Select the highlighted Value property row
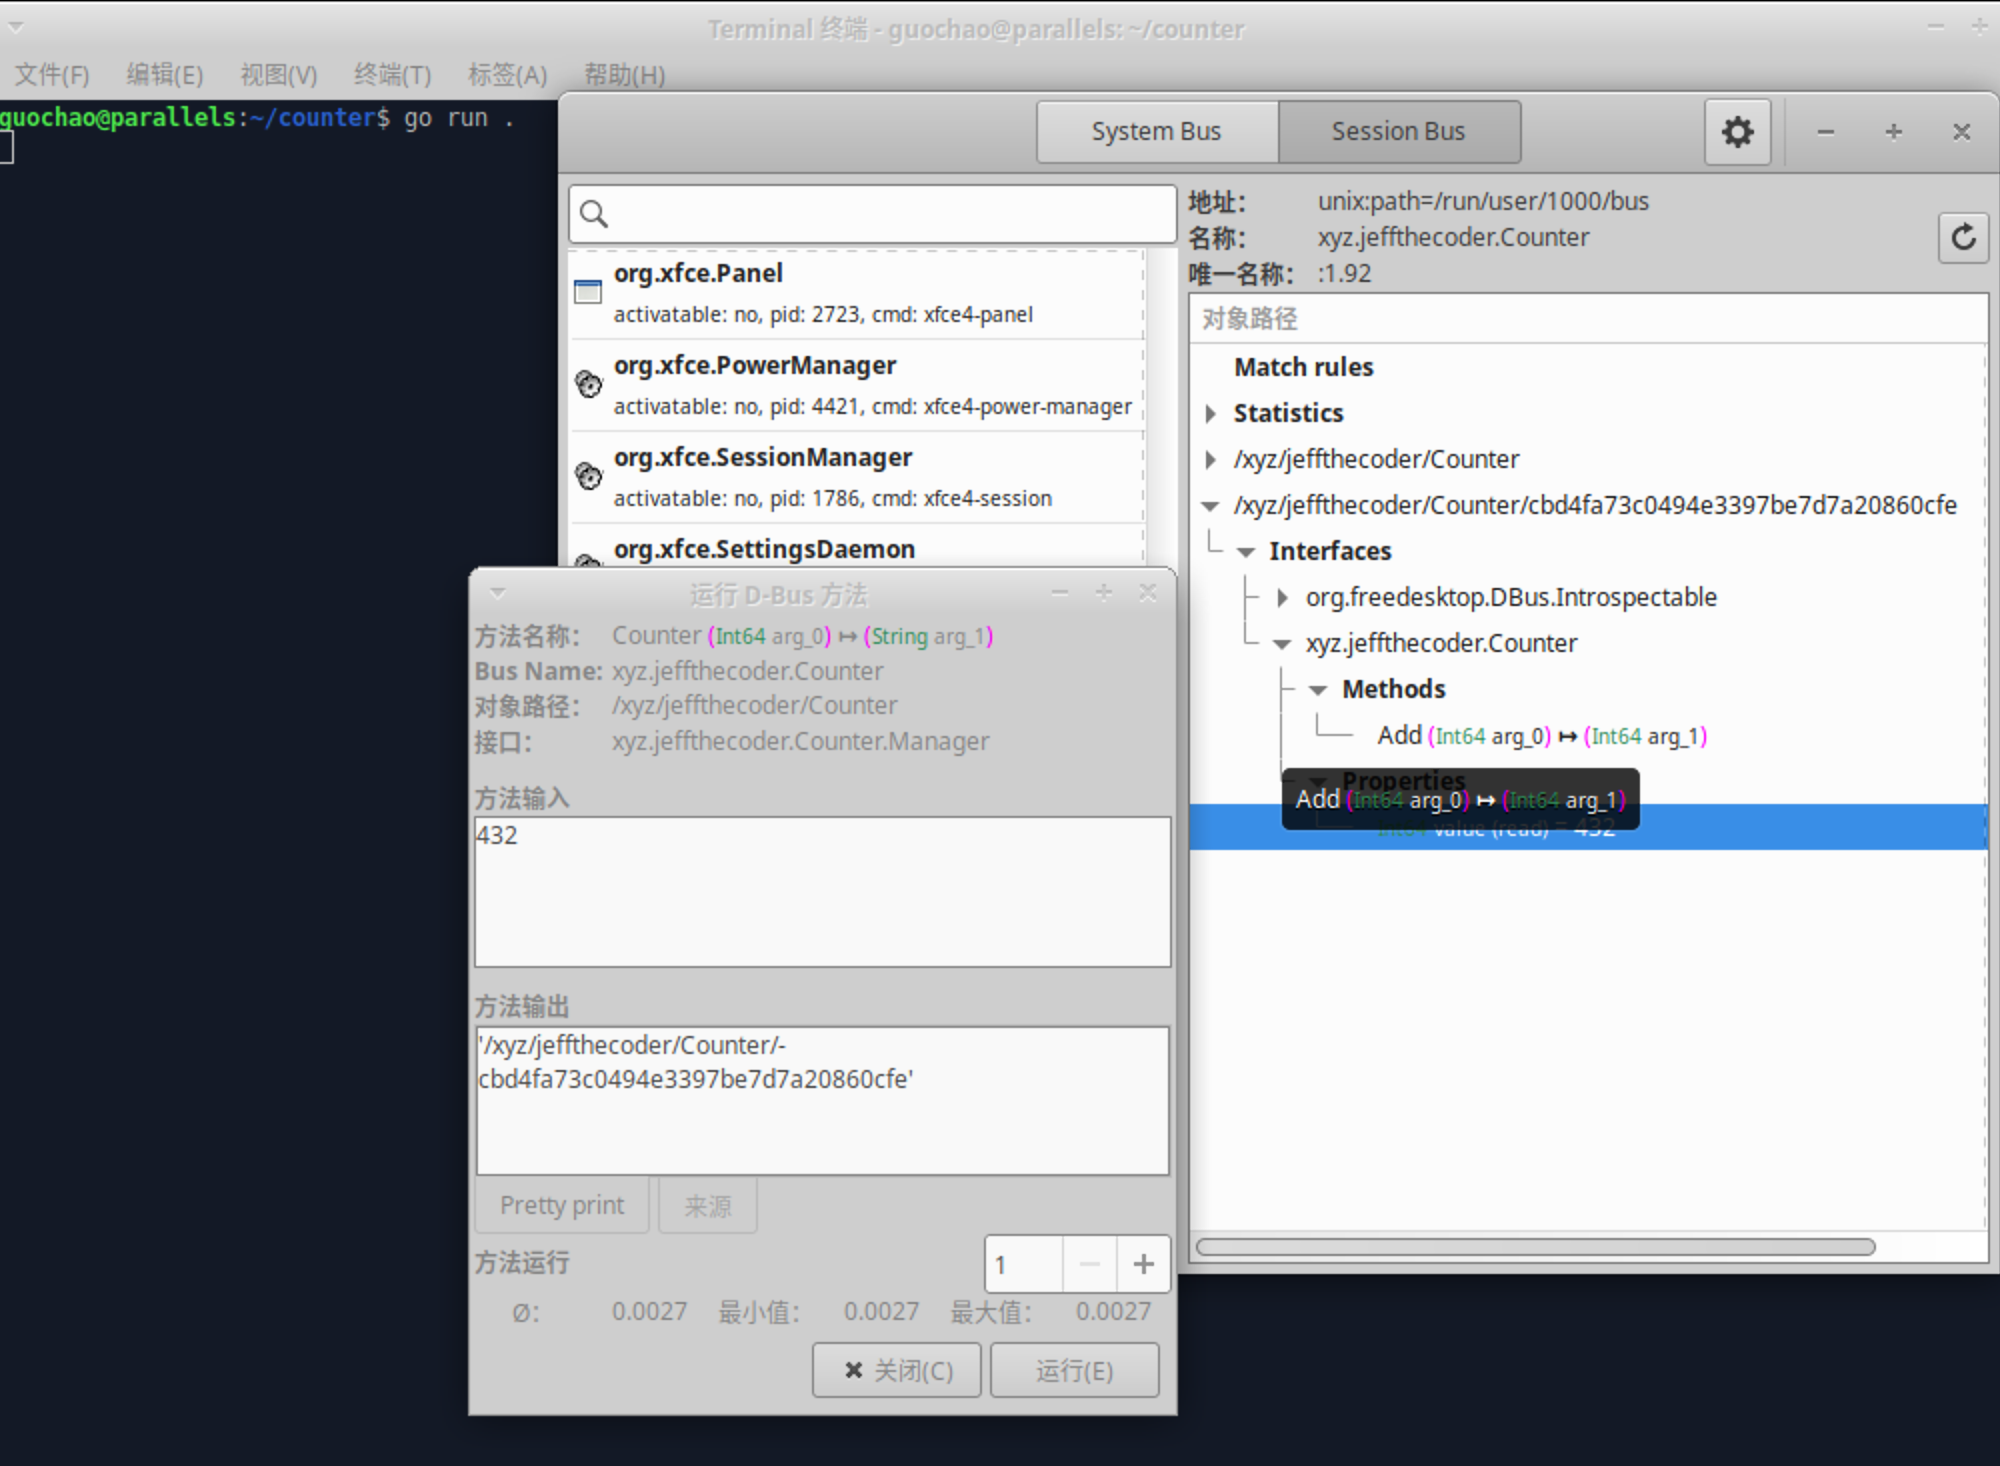 coord(1588,827)
